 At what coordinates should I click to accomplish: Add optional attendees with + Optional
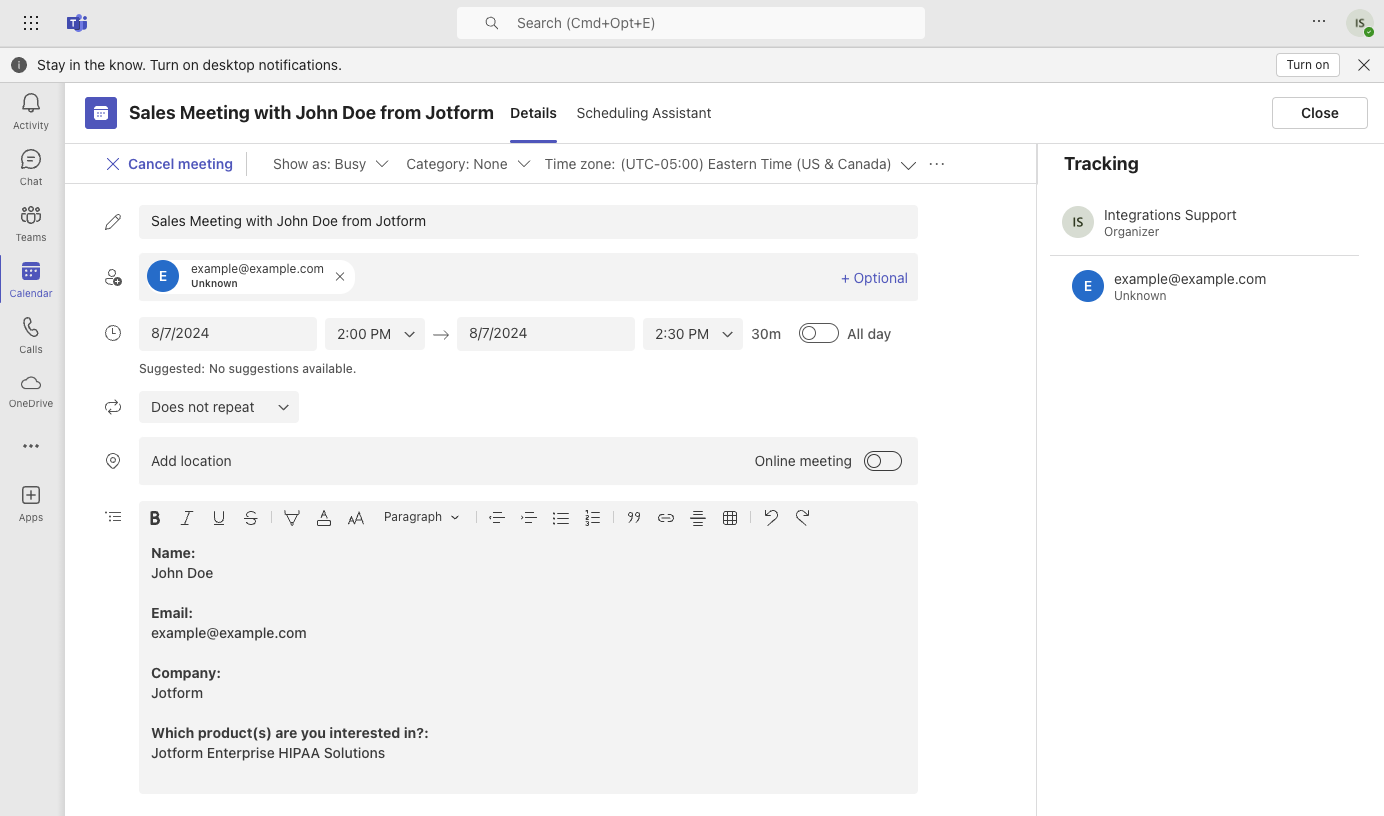pos(874,278)
